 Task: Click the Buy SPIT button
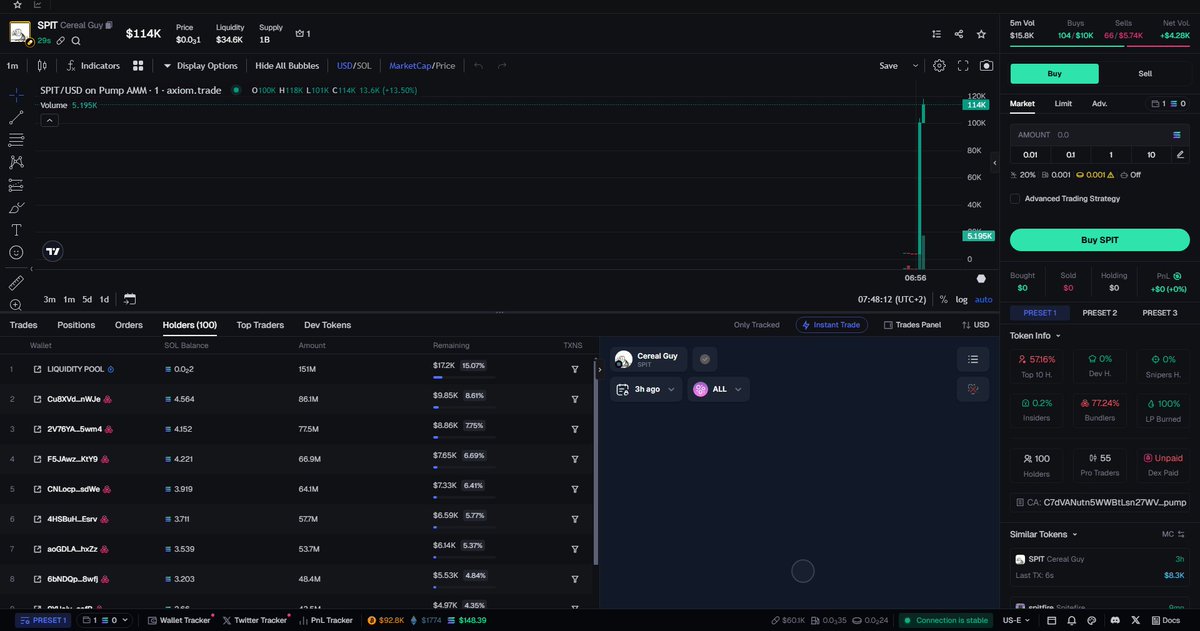1099,240
